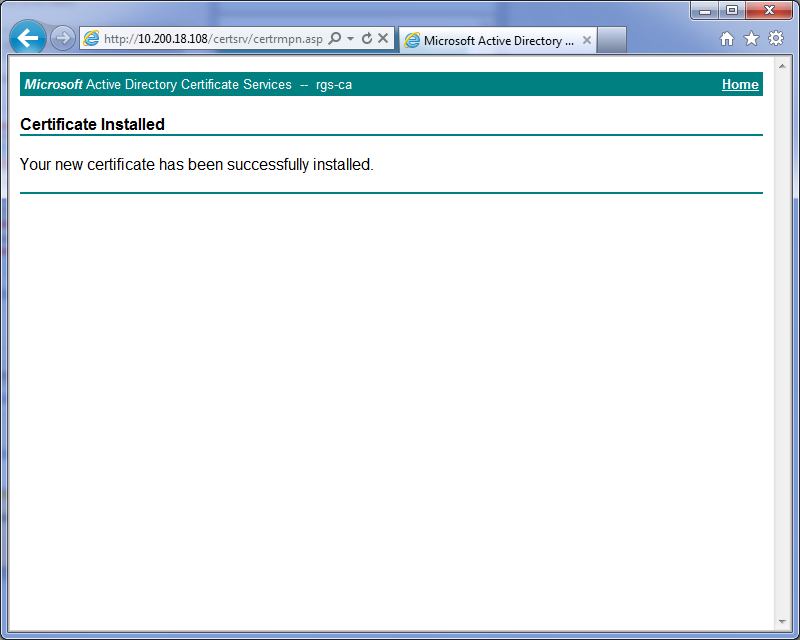Viewport: 800px width, 640px height.
Task: Click the vertical scrollbar up arrow
Action: tap(782, 66)
